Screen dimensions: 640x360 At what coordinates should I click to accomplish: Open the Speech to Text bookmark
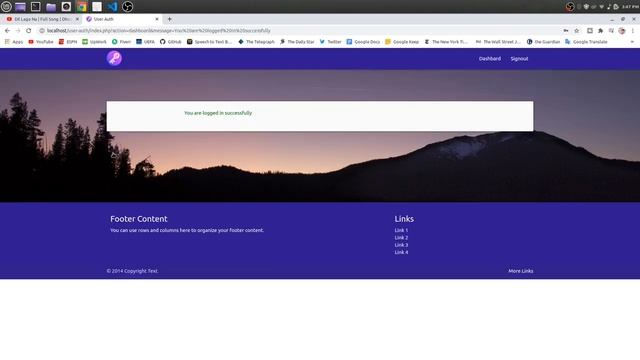(209, 42)
